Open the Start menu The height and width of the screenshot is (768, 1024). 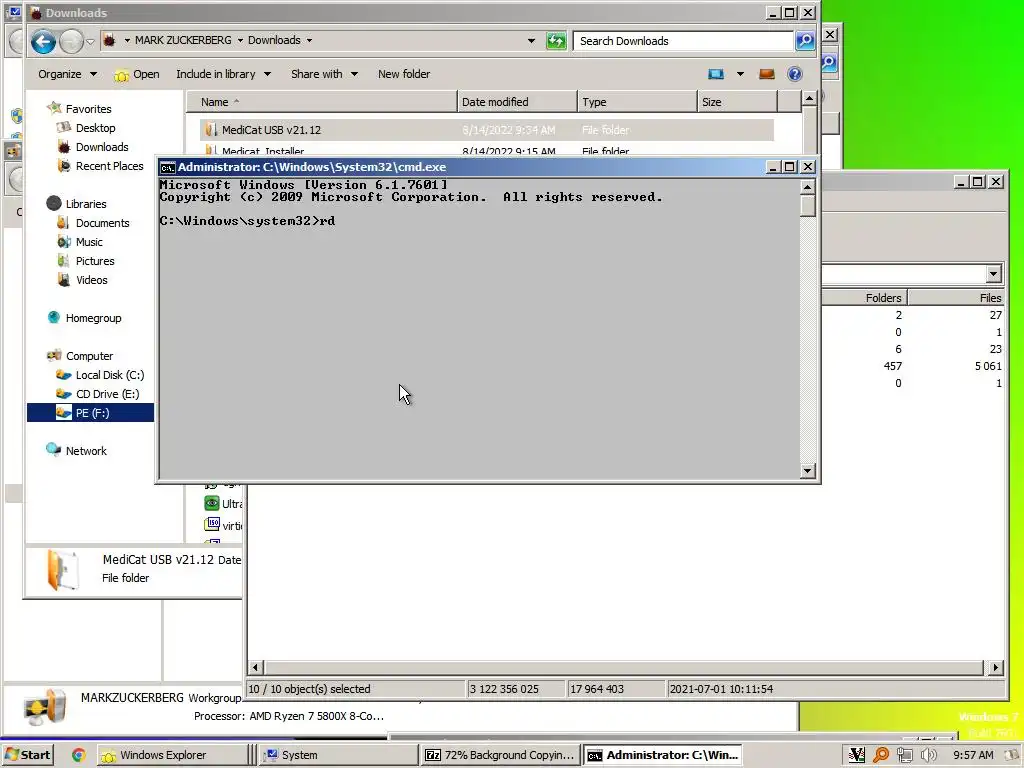[x=27, y=755]
